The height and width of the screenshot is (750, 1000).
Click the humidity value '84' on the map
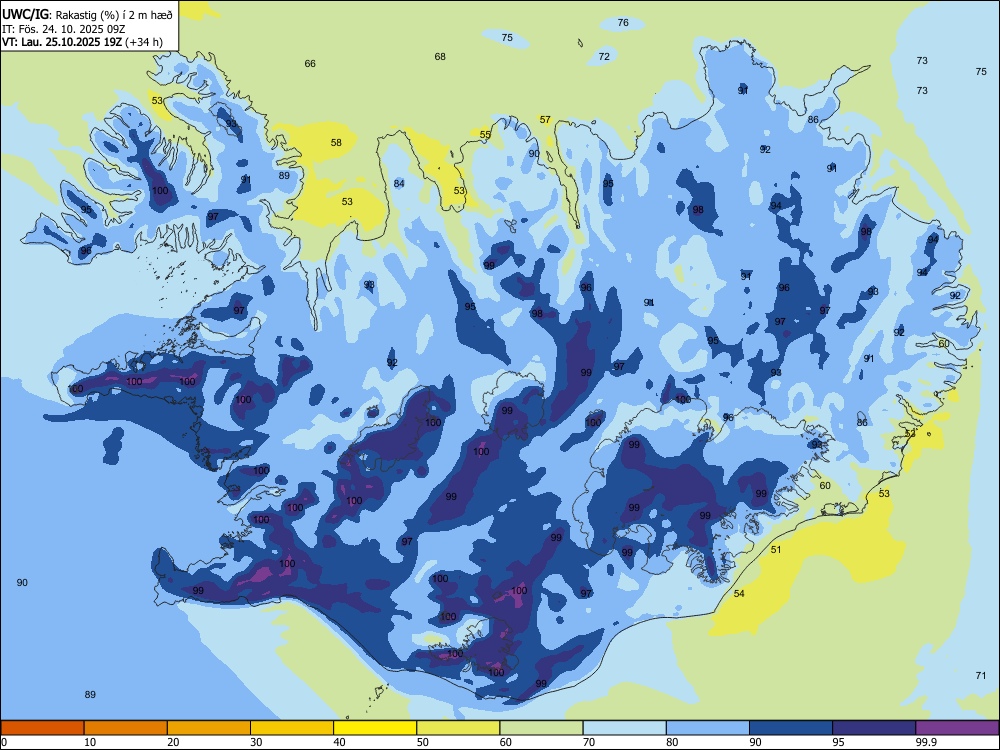click(x=399, y=184)
